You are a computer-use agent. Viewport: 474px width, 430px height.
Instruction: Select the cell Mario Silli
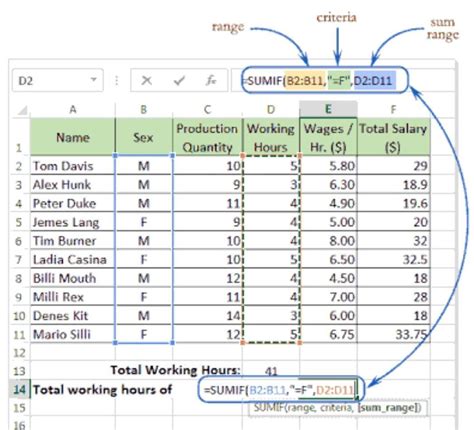pyautogui.click(x=73, y=334)
